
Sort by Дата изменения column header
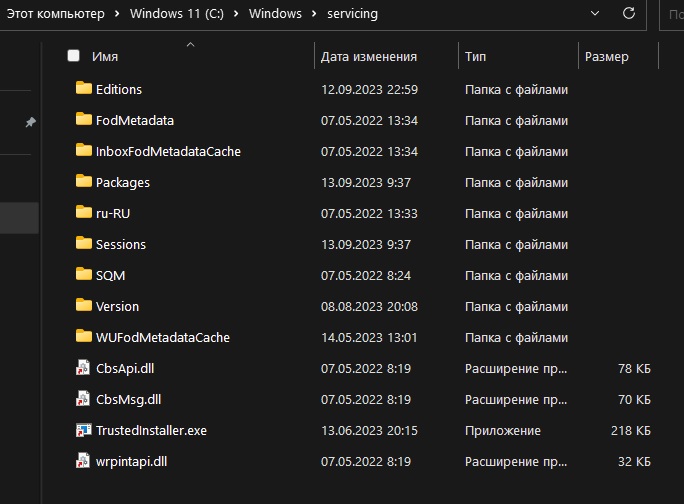click(x=368, y=57)
